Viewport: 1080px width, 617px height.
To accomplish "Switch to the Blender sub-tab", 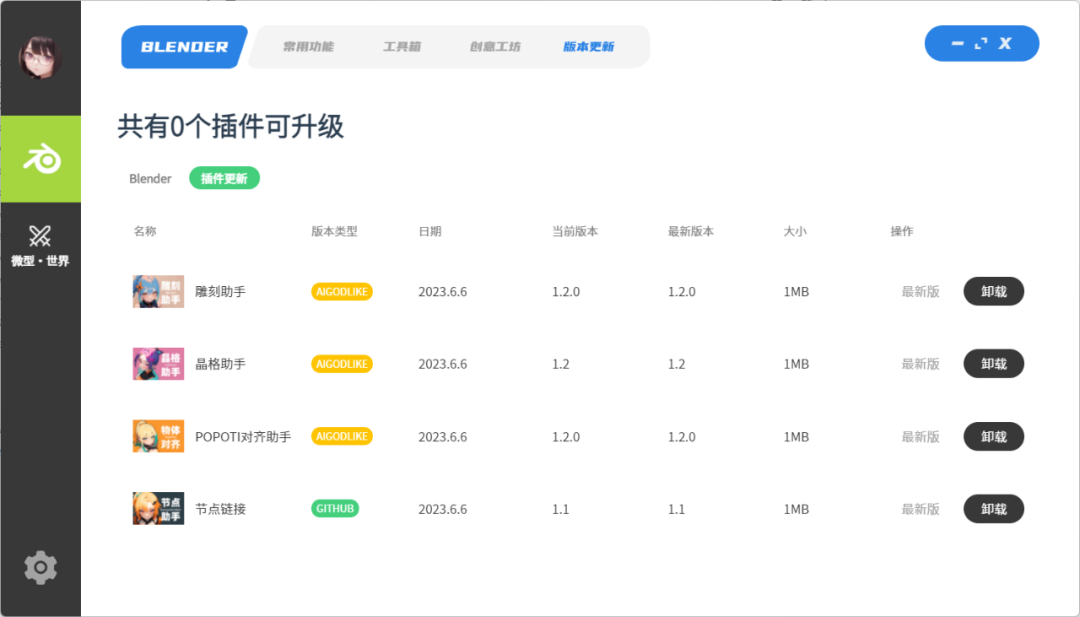I will pyautogui.click(x=150, y=178).
